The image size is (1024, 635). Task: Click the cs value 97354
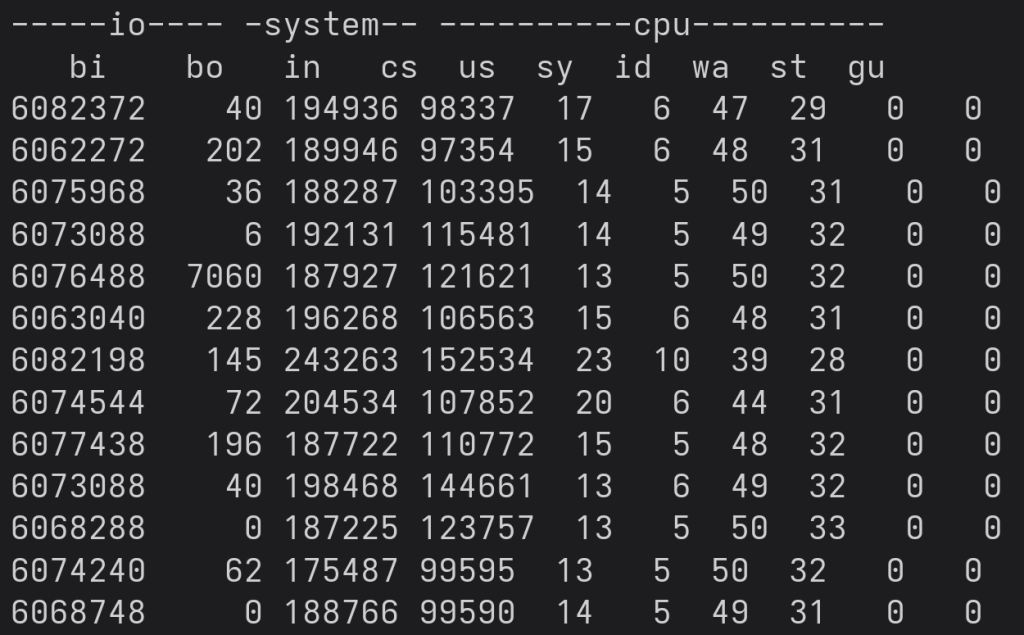pyautogui.click(x=467, y=151)
